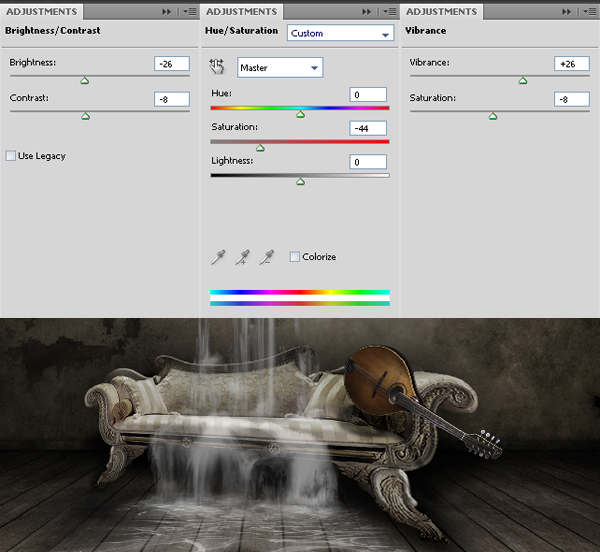Click the Vibrance value input box
This screenshot has height=552, width=600.
[571, 63]
